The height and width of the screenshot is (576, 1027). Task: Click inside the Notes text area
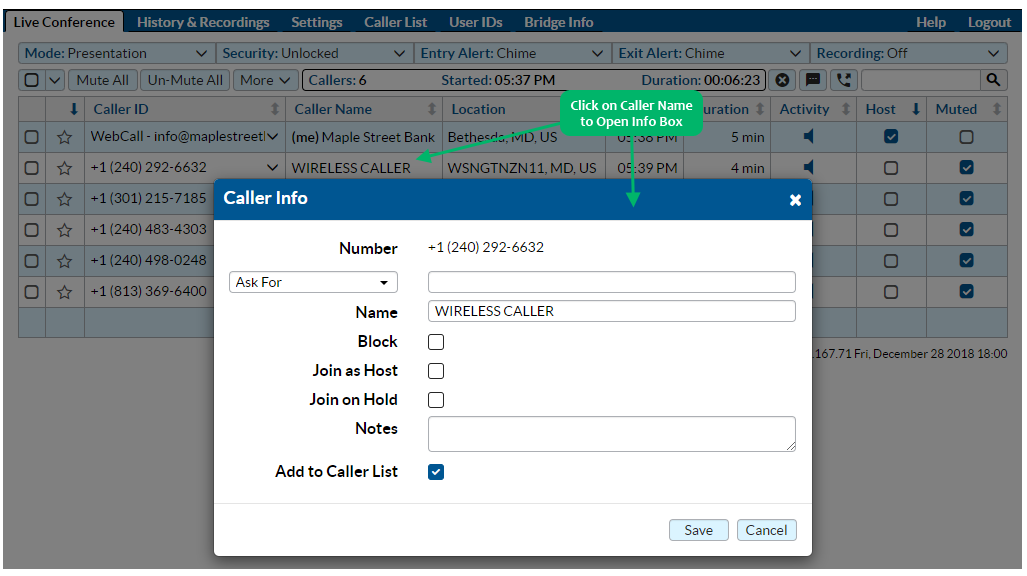coord(610,435)
